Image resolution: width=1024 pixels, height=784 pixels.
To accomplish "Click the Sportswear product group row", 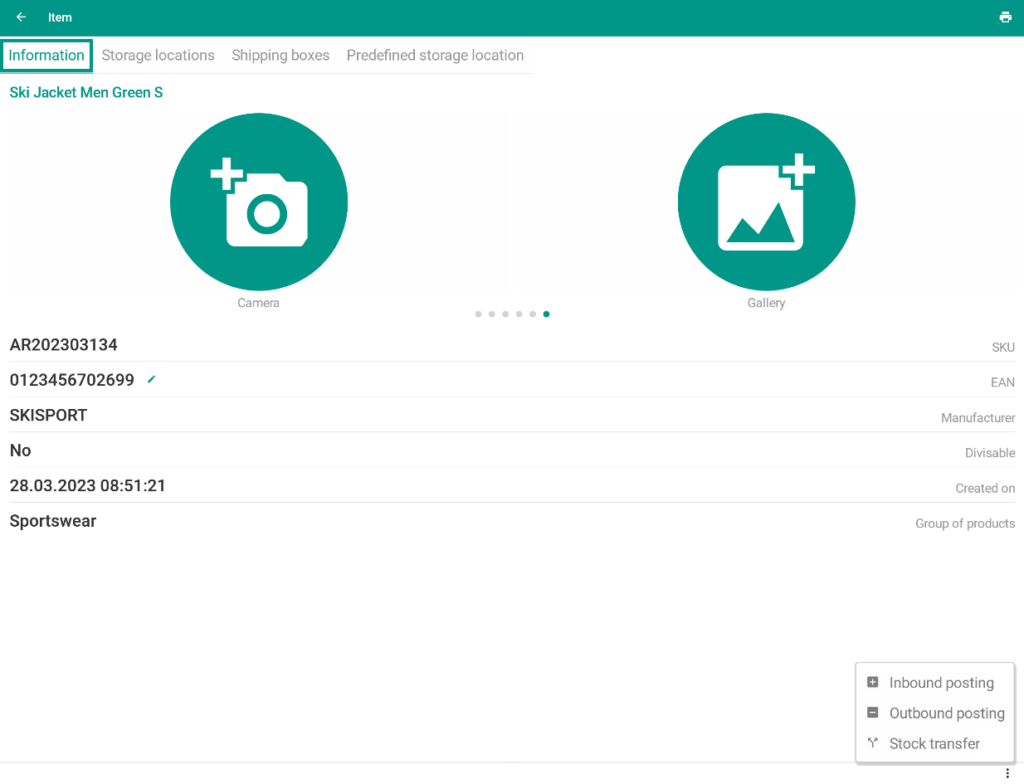I will pos(53,521).
